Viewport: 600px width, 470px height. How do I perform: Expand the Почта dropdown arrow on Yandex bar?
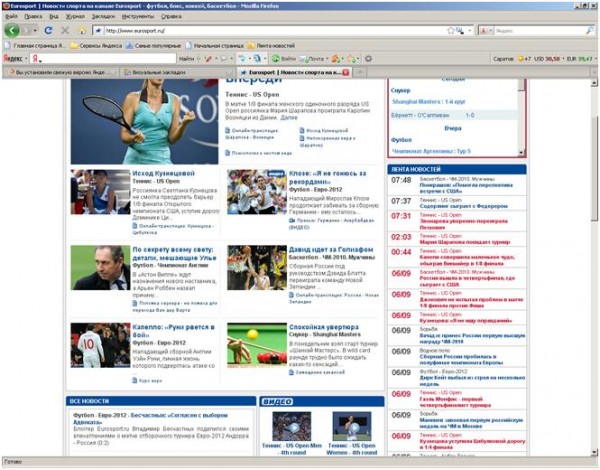[327, 59]
